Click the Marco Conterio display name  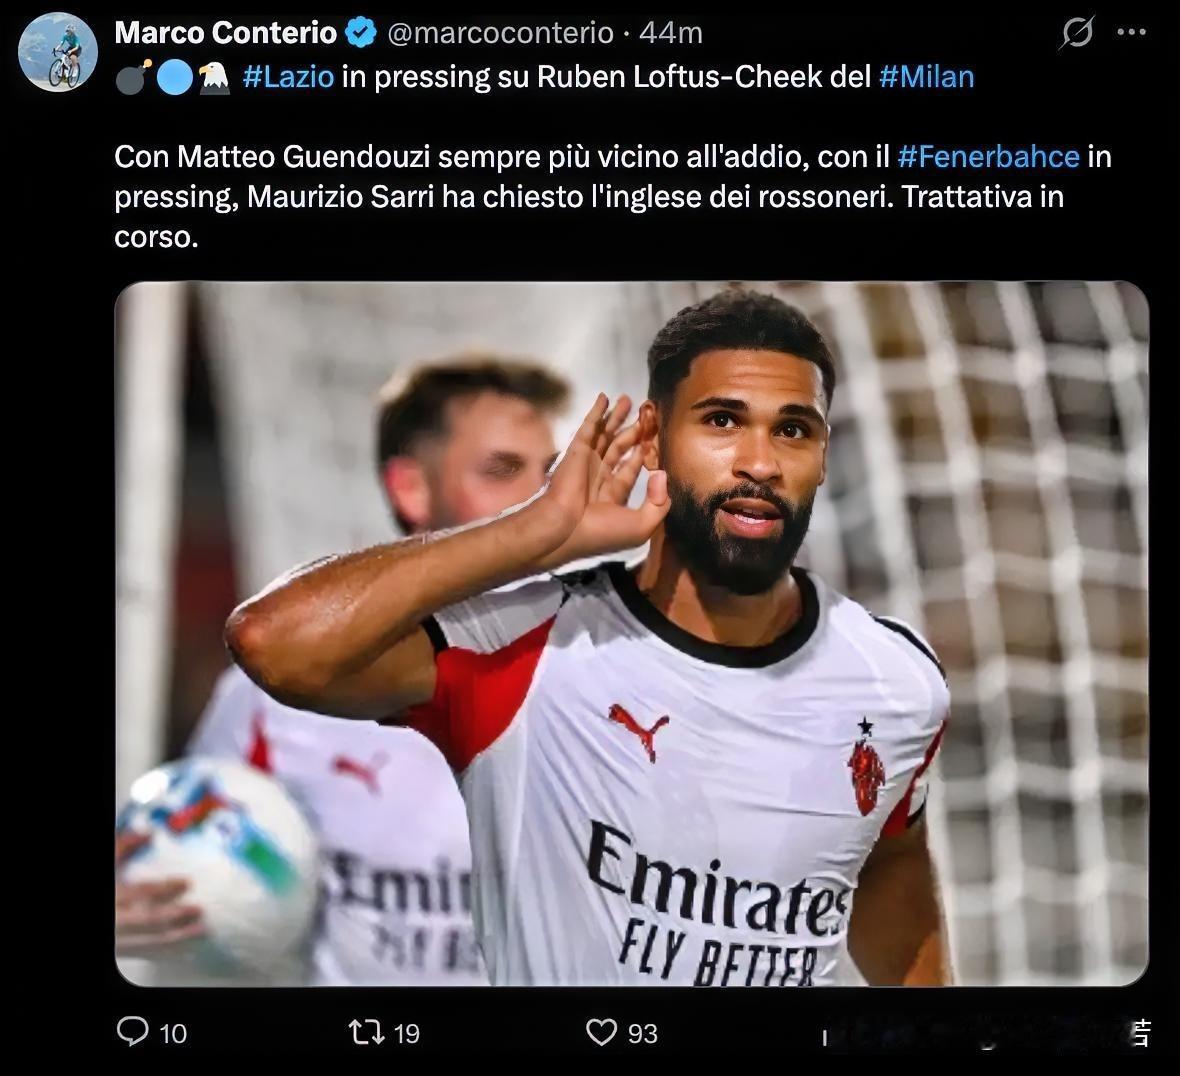(x=225, y=33)
